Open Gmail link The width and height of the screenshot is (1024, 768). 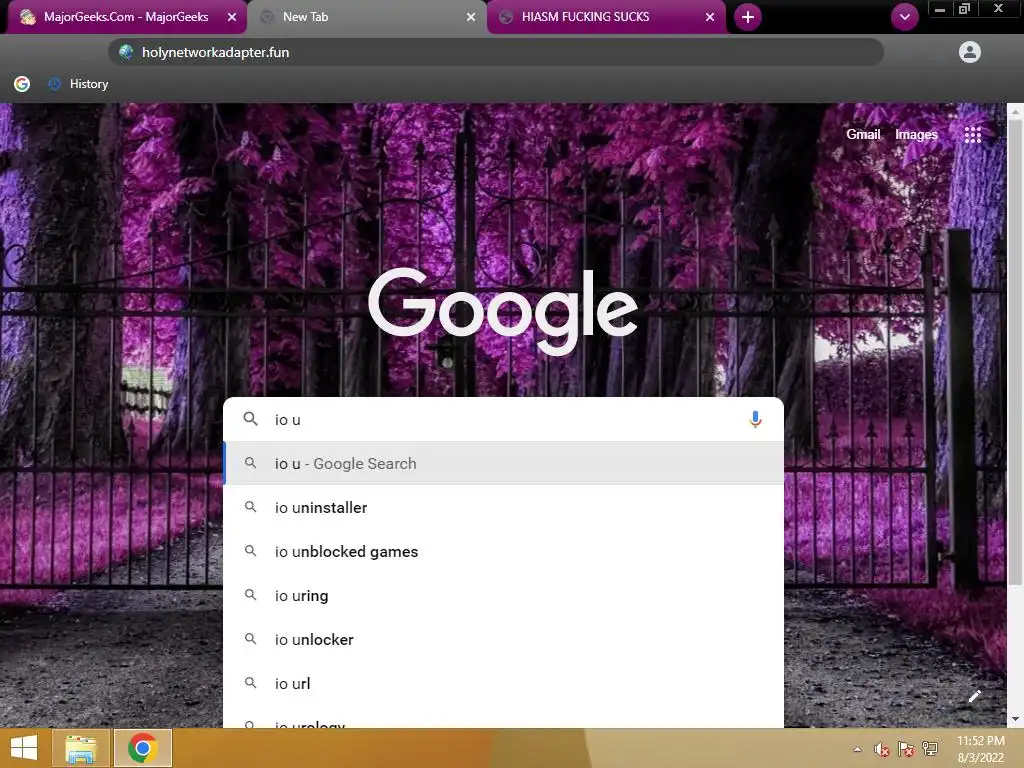[x=863, y=135]
